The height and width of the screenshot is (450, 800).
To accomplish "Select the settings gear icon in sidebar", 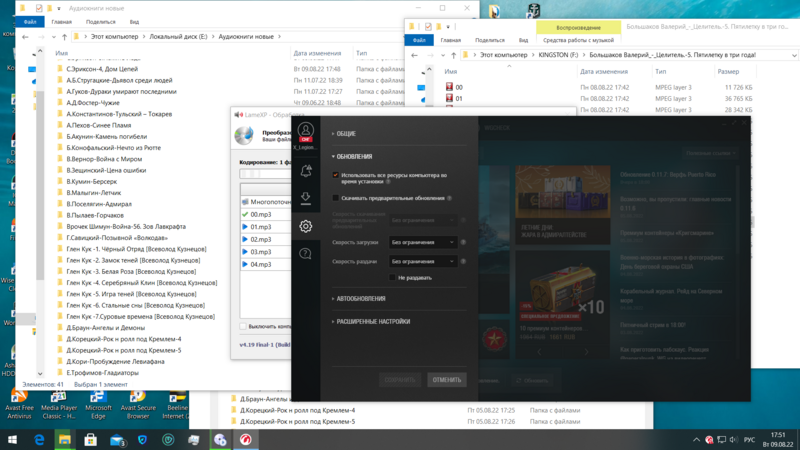I will 306,226.
